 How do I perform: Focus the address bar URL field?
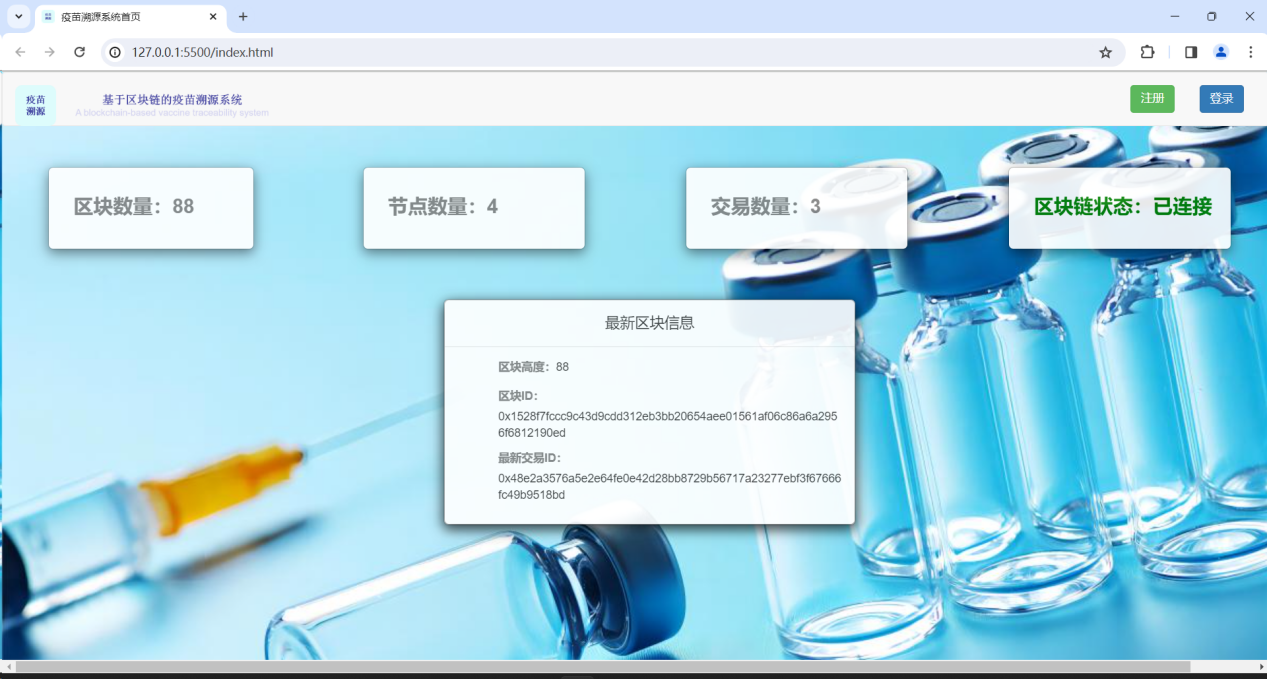610,52
